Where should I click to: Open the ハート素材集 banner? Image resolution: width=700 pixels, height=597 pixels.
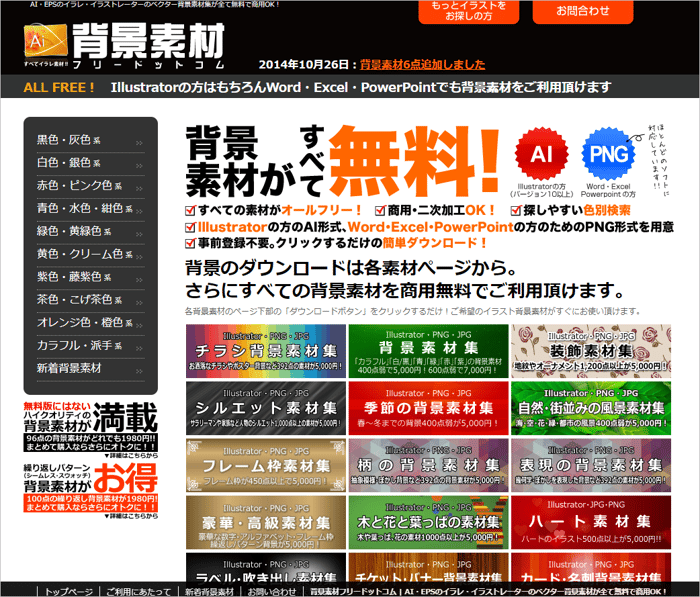591,522
